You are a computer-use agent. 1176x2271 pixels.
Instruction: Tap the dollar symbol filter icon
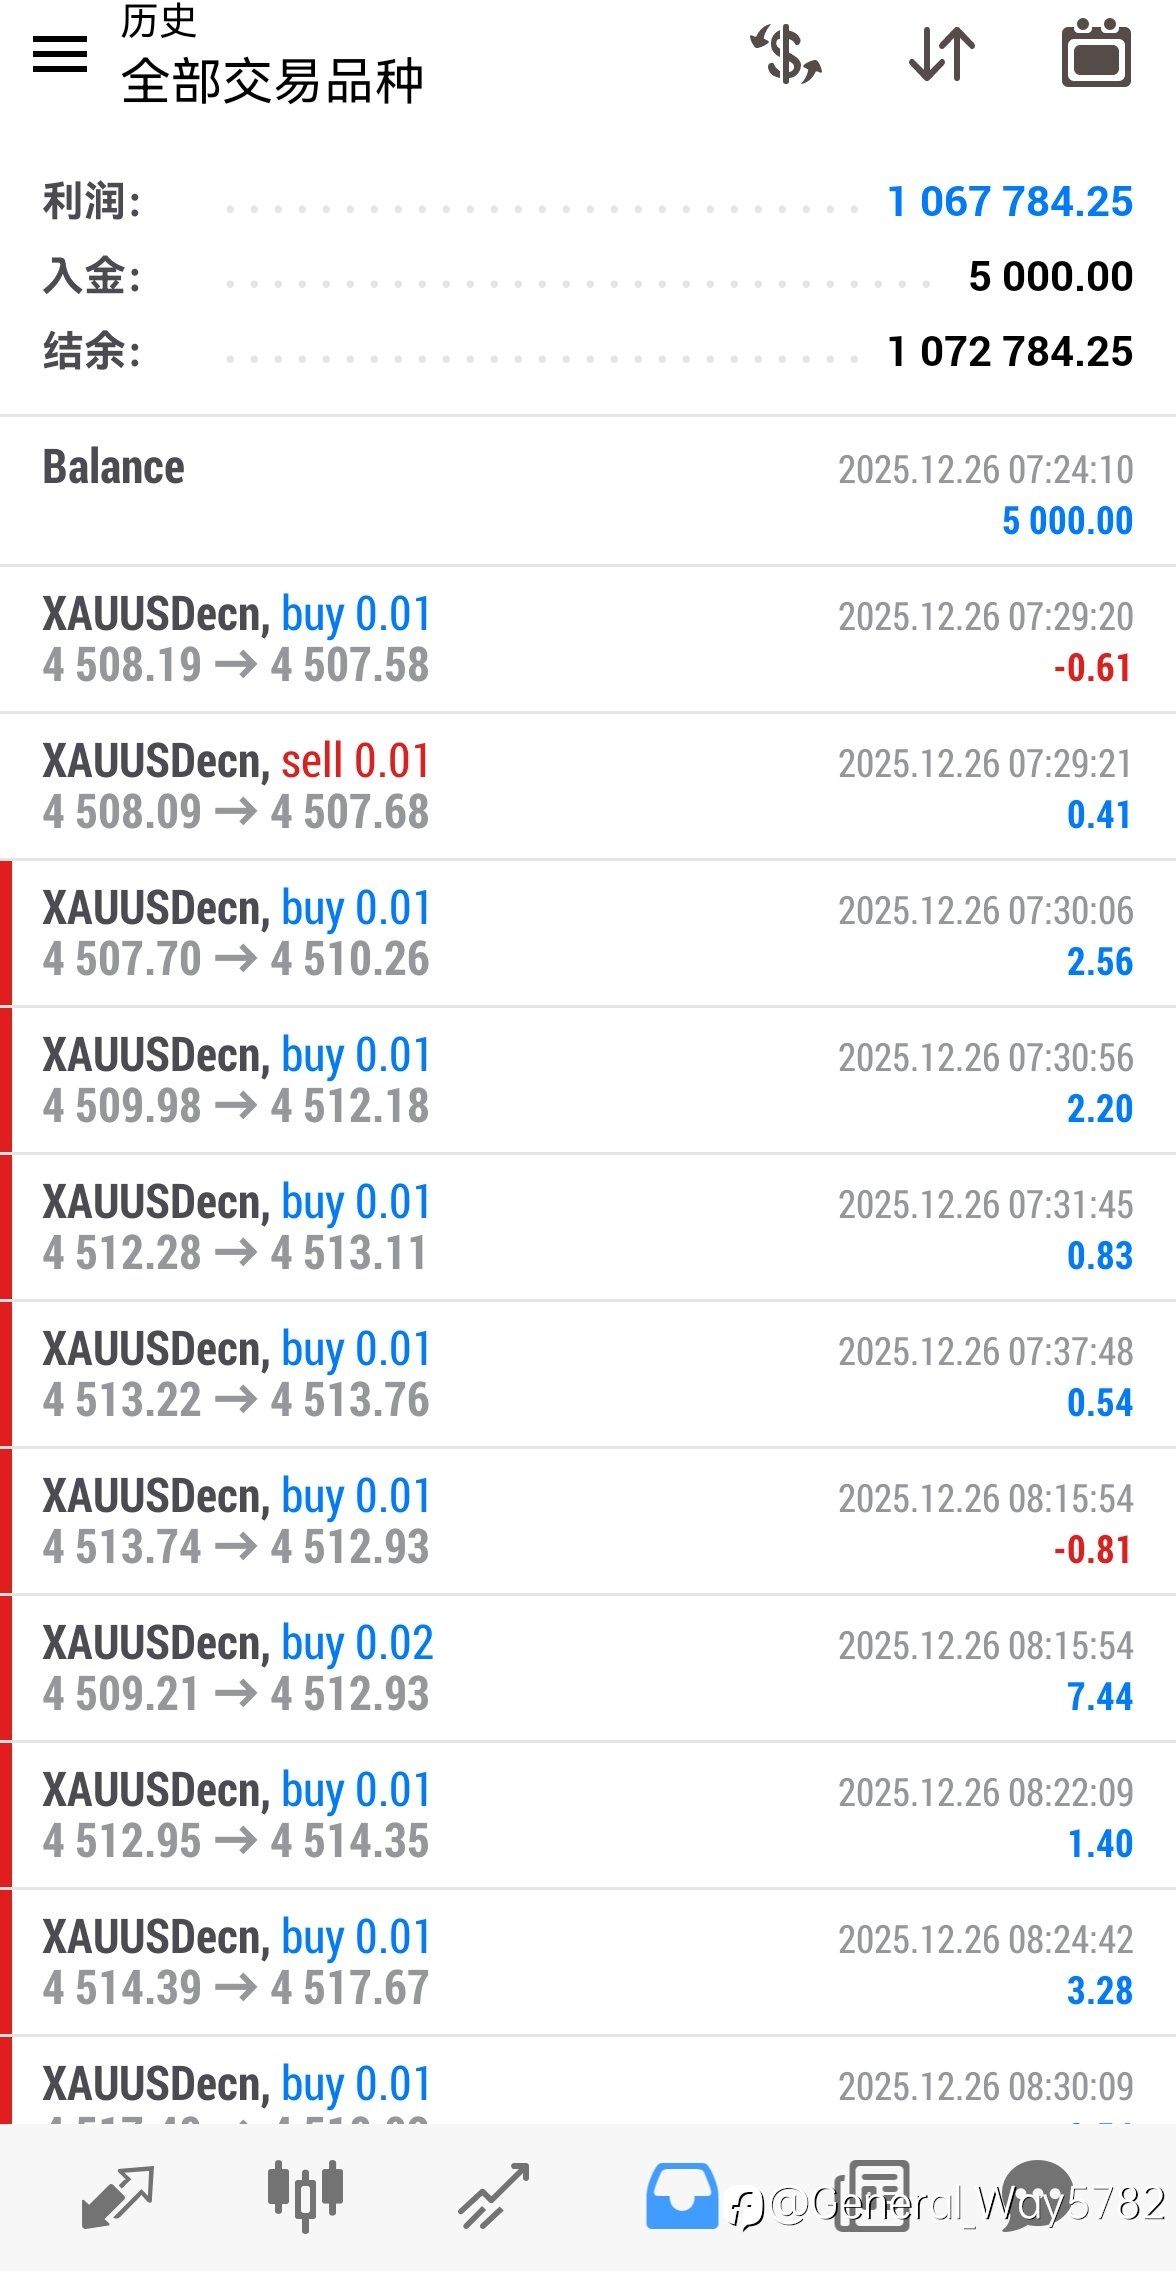[x=787, y=55]
